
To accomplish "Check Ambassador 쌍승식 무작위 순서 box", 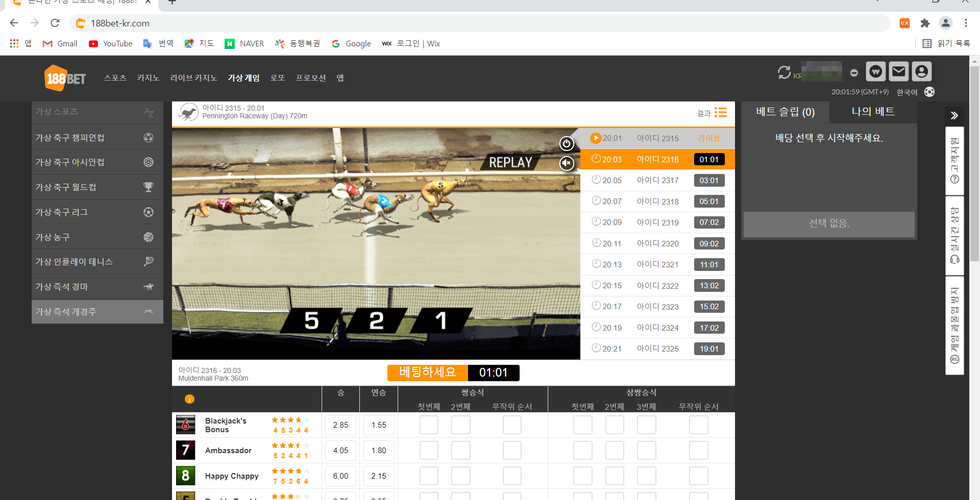I will coord(512,451).
